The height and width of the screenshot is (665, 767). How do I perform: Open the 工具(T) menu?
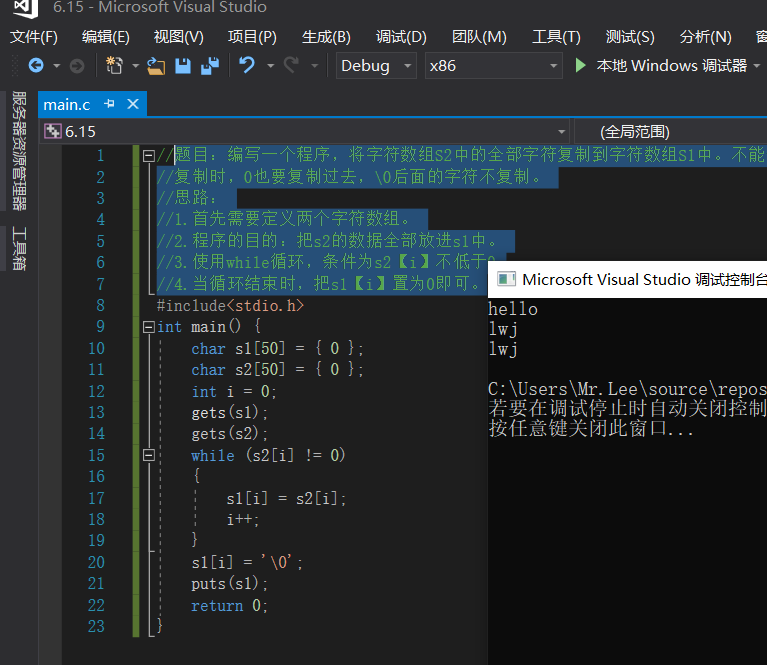click(556, 37)
